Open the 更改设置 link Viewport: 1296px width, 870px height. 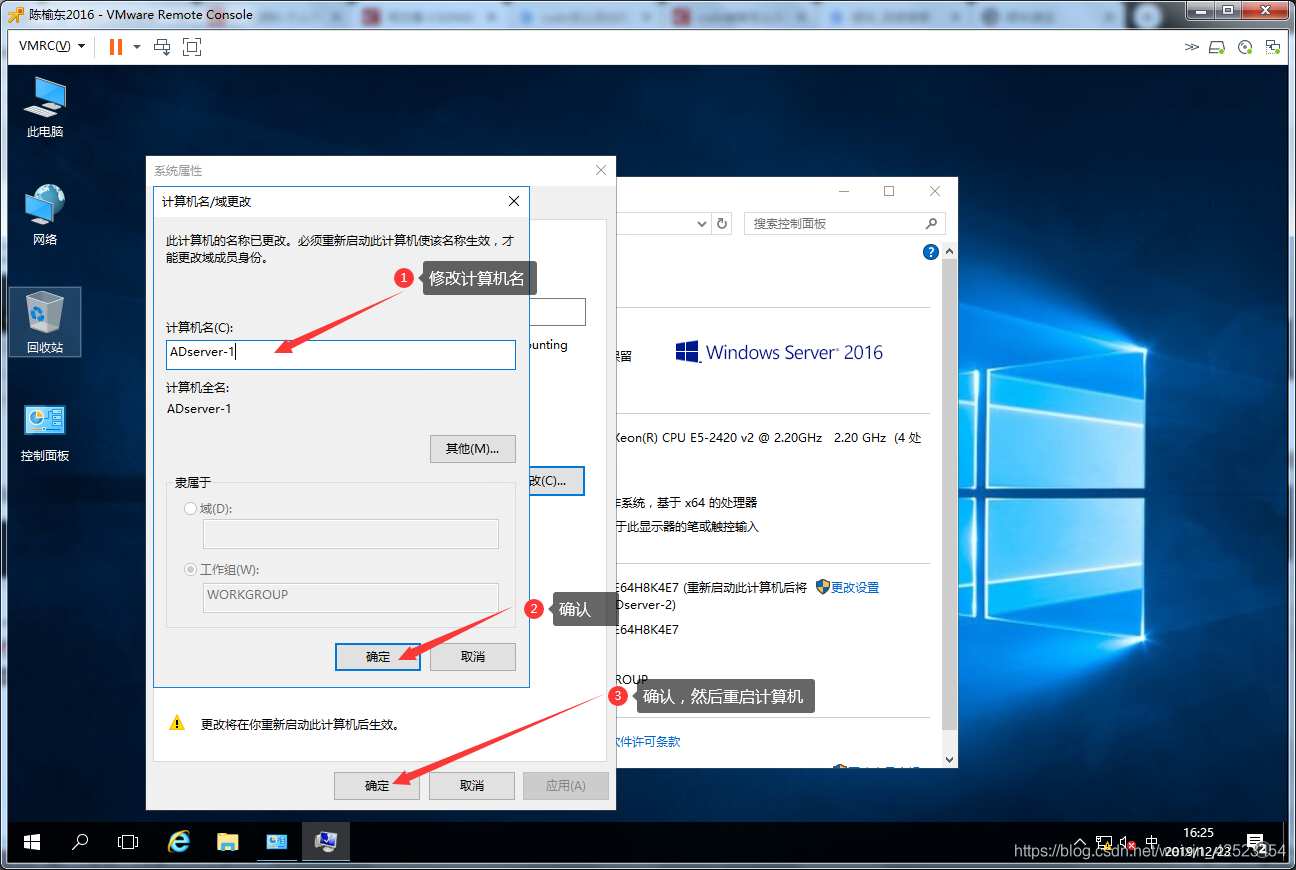(855, 588)
